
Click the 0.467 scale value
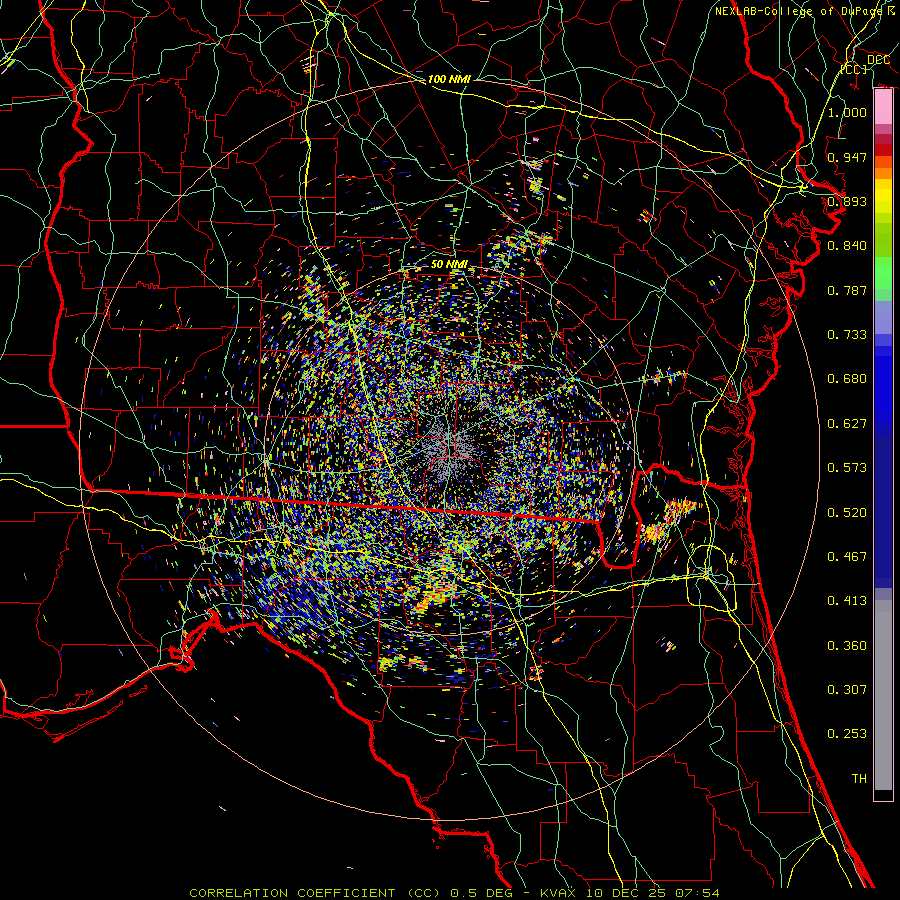pos(847,557)
